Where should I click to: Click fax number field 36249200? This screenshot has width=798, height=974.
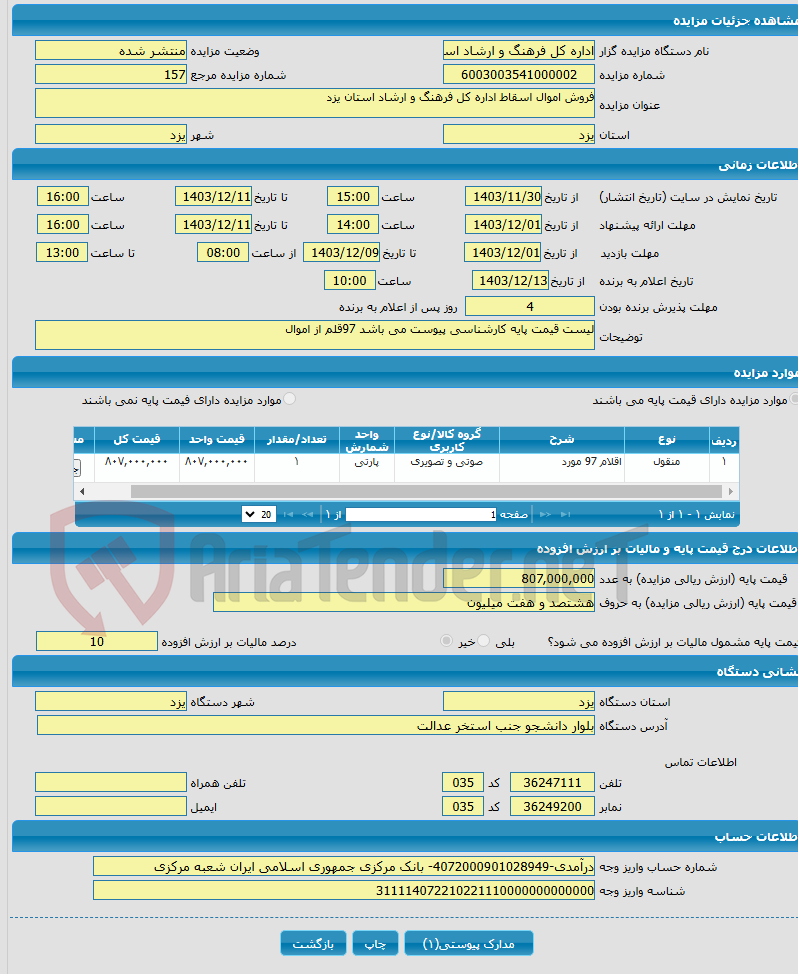click(552, 806)
